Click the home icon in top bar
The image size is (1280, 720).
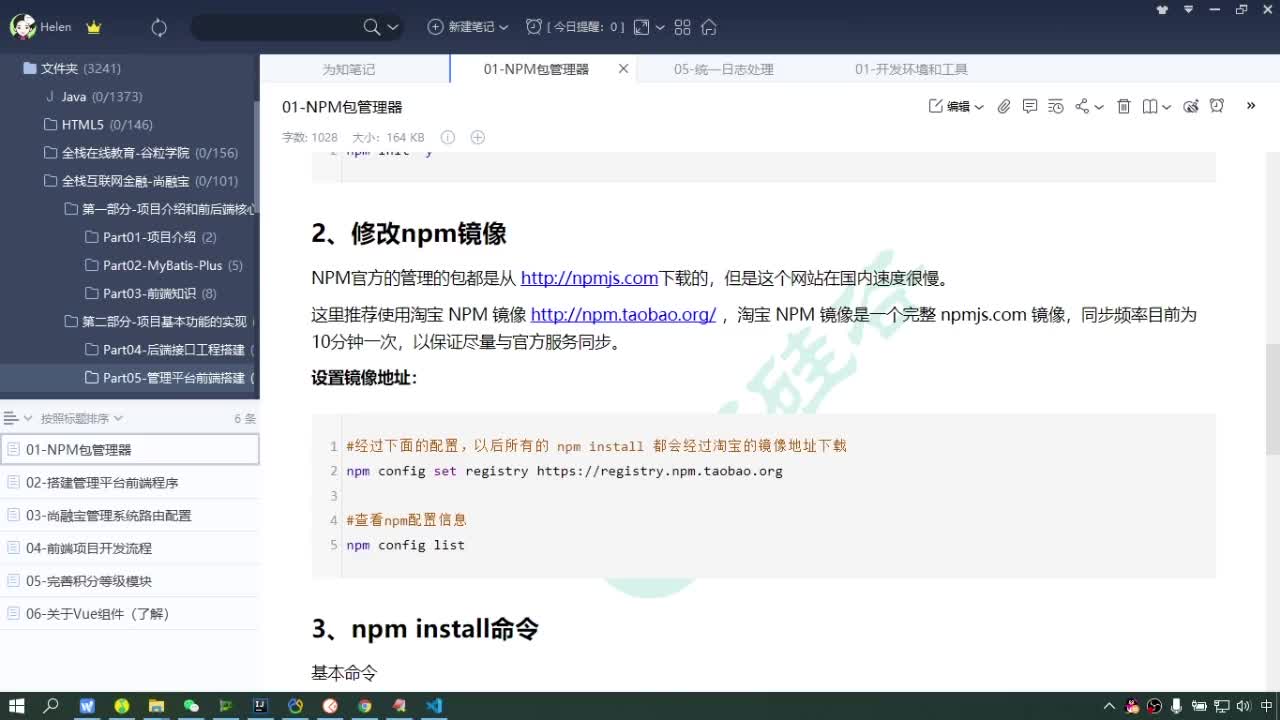[709, 27]
